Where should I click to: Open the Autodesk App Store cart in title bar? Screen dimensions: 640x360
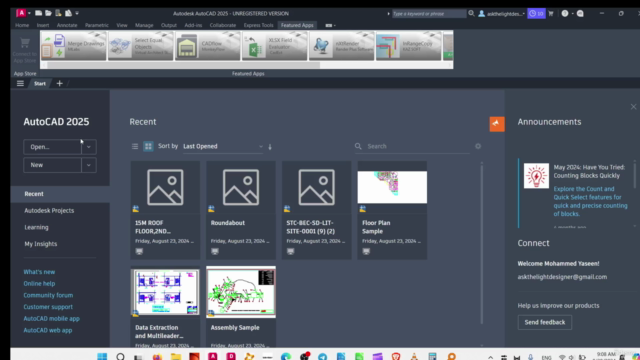[x=551, y=13]
